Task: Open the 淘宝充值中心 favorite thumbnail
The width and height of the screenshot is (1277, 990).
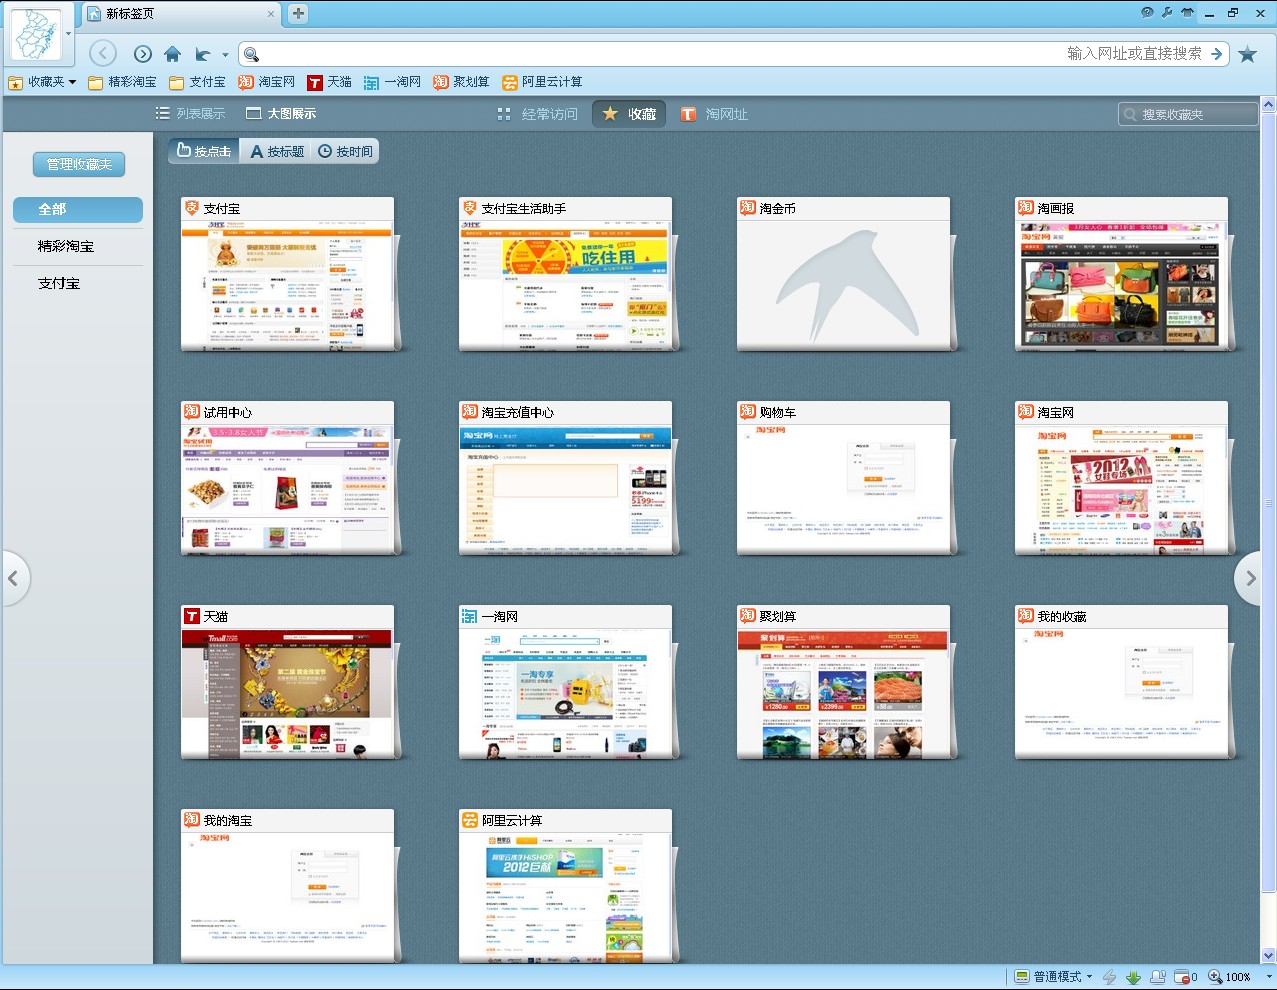Action: point(566,478)
